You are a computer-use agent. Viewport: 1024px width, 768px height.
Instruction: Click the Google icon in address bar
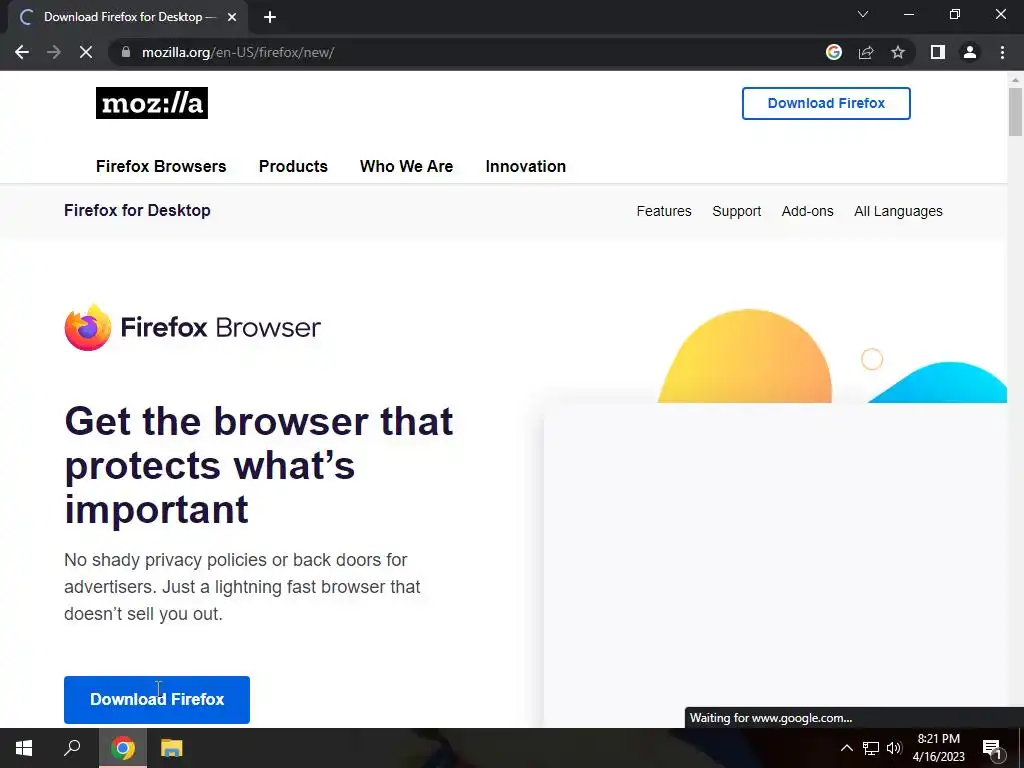click(834, 52)
